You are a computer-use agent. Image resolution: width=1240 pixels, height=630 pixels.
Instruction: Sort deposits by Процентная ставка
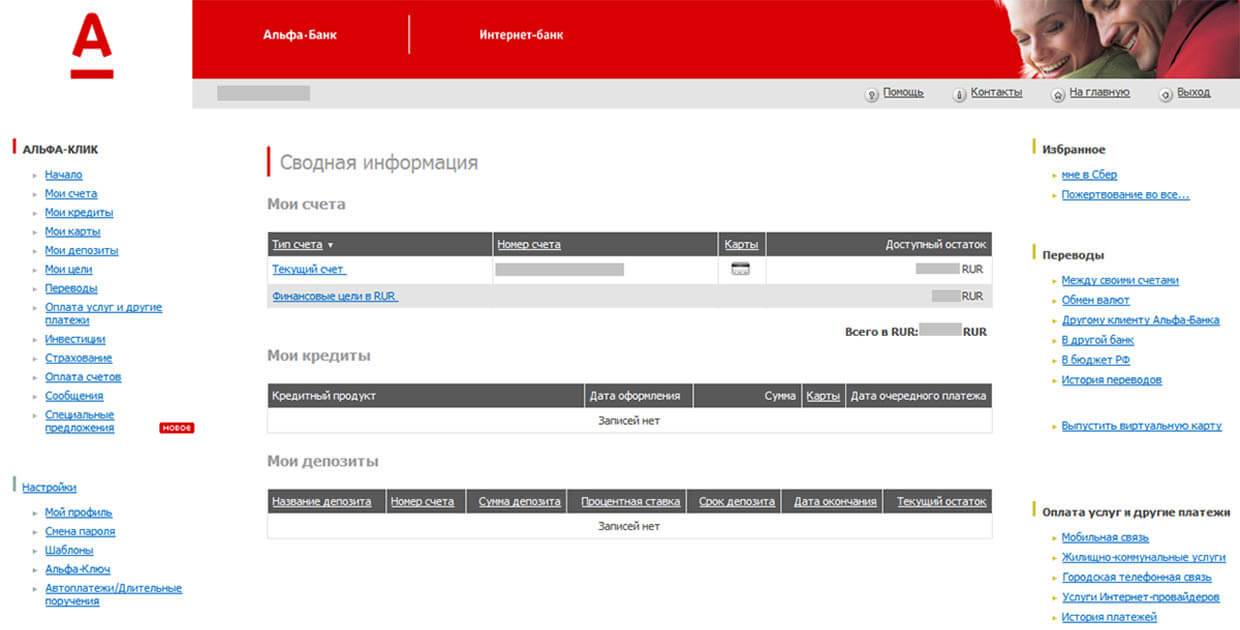tap(631, 502)
